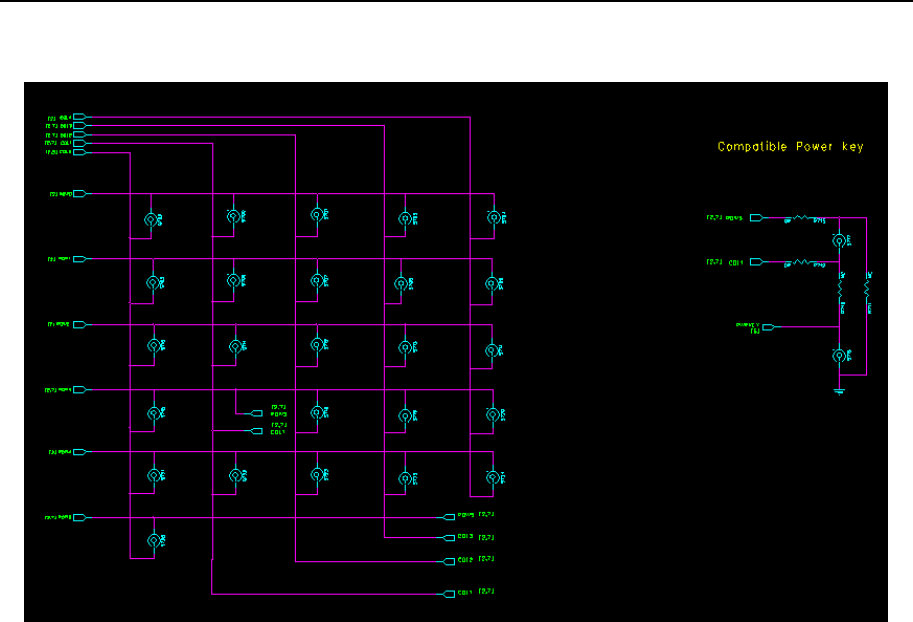Screen dimensions: 913x622
Task: Click the key switch at ROW0 and COL3
Action: [405, 218]
